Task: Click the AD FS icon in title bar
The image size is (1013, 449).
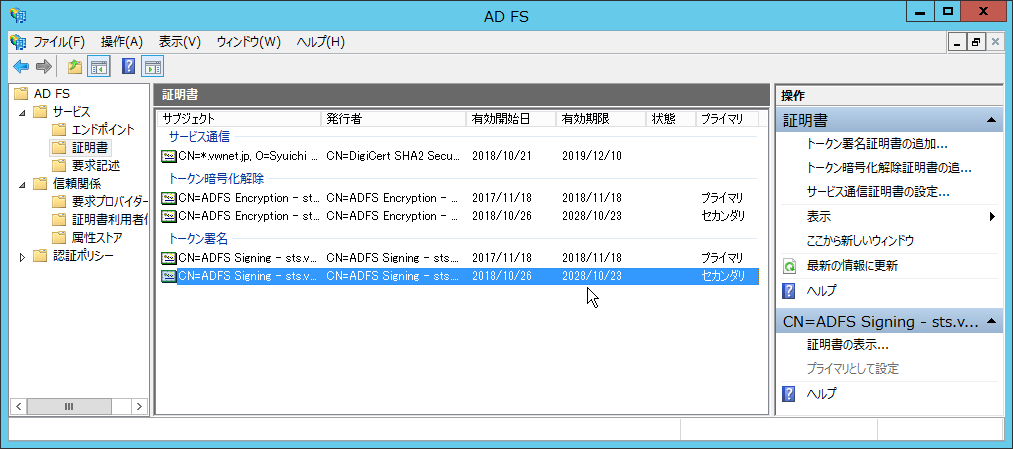Action: (x=18, y=16)
